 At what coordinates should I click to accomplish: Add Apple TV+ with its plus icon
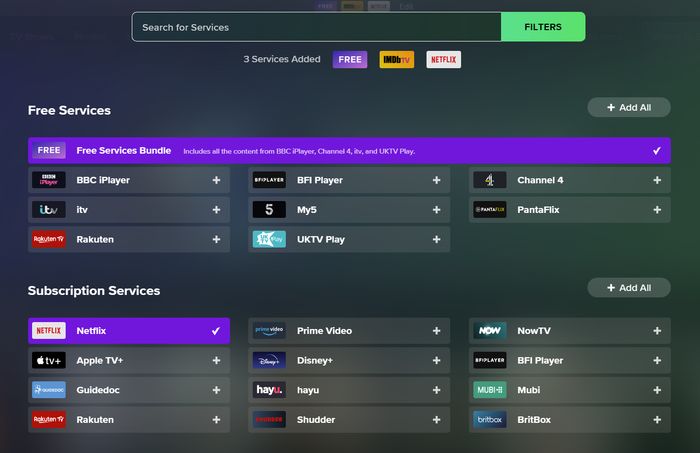pyautogui.click(x=216, y=361)
